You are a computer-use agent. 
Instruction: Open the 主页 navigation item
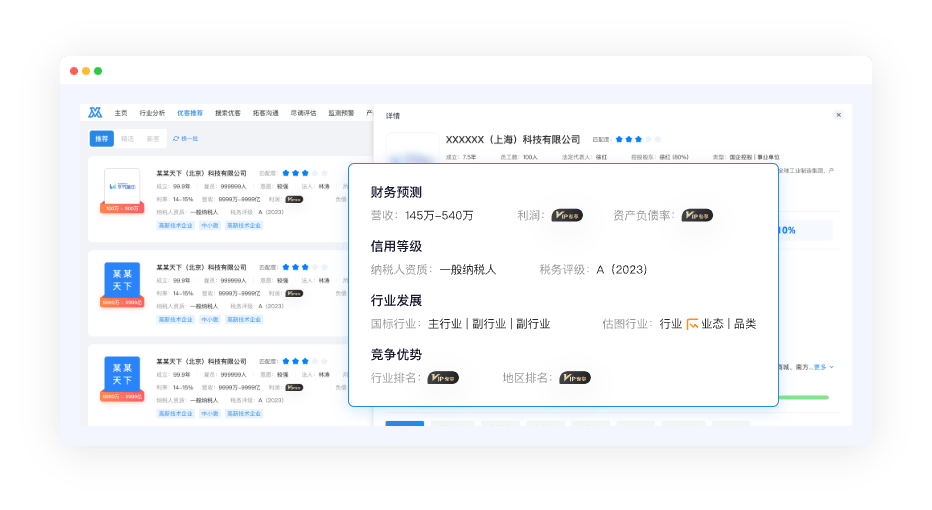click(x=121, y=113)
